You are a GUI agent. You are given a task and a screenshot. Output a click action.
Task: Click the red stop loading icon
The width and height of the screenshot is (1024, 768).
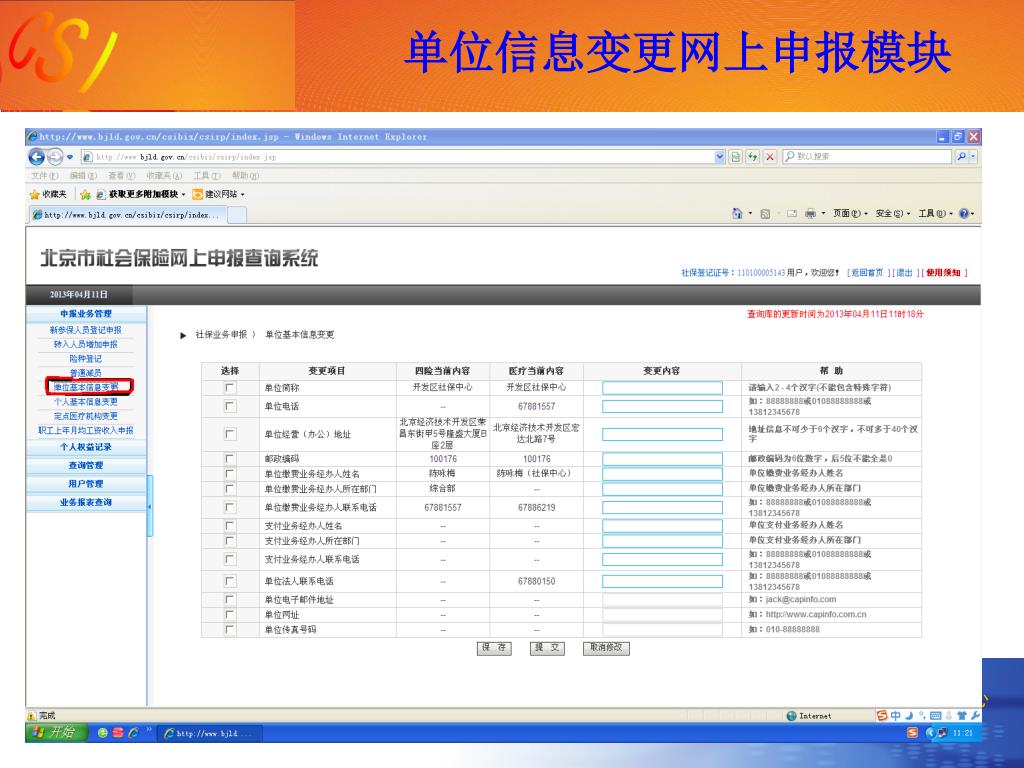pos(770,157)
